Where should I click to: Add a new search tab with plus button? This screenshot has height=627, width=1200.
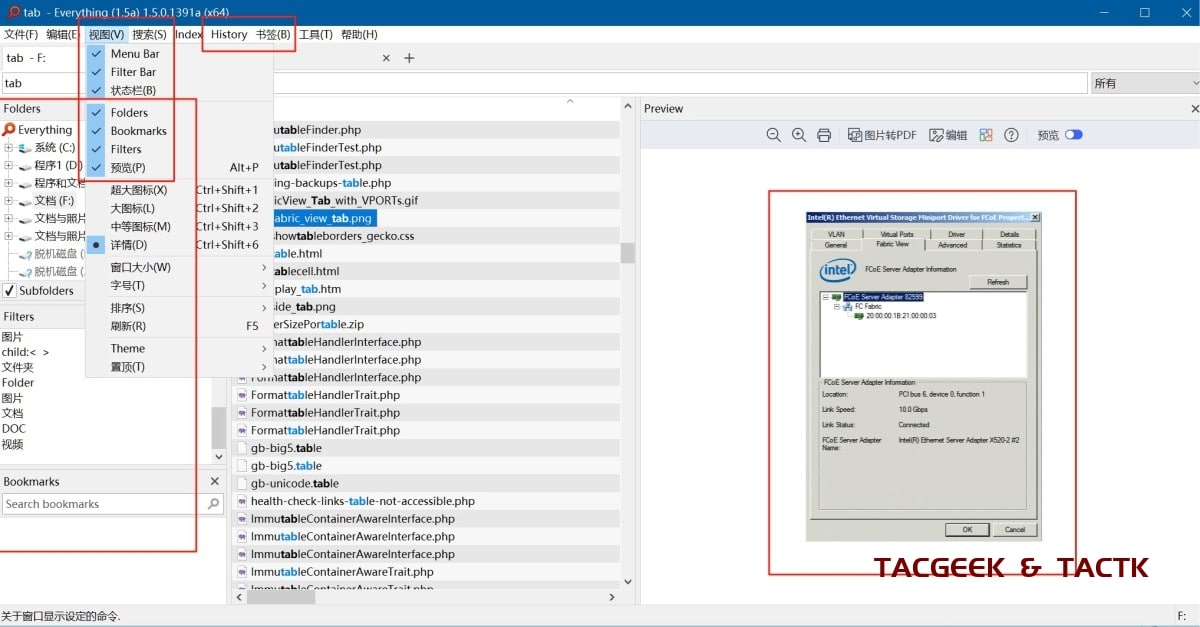pyautogui.click(x=409, y=58)
